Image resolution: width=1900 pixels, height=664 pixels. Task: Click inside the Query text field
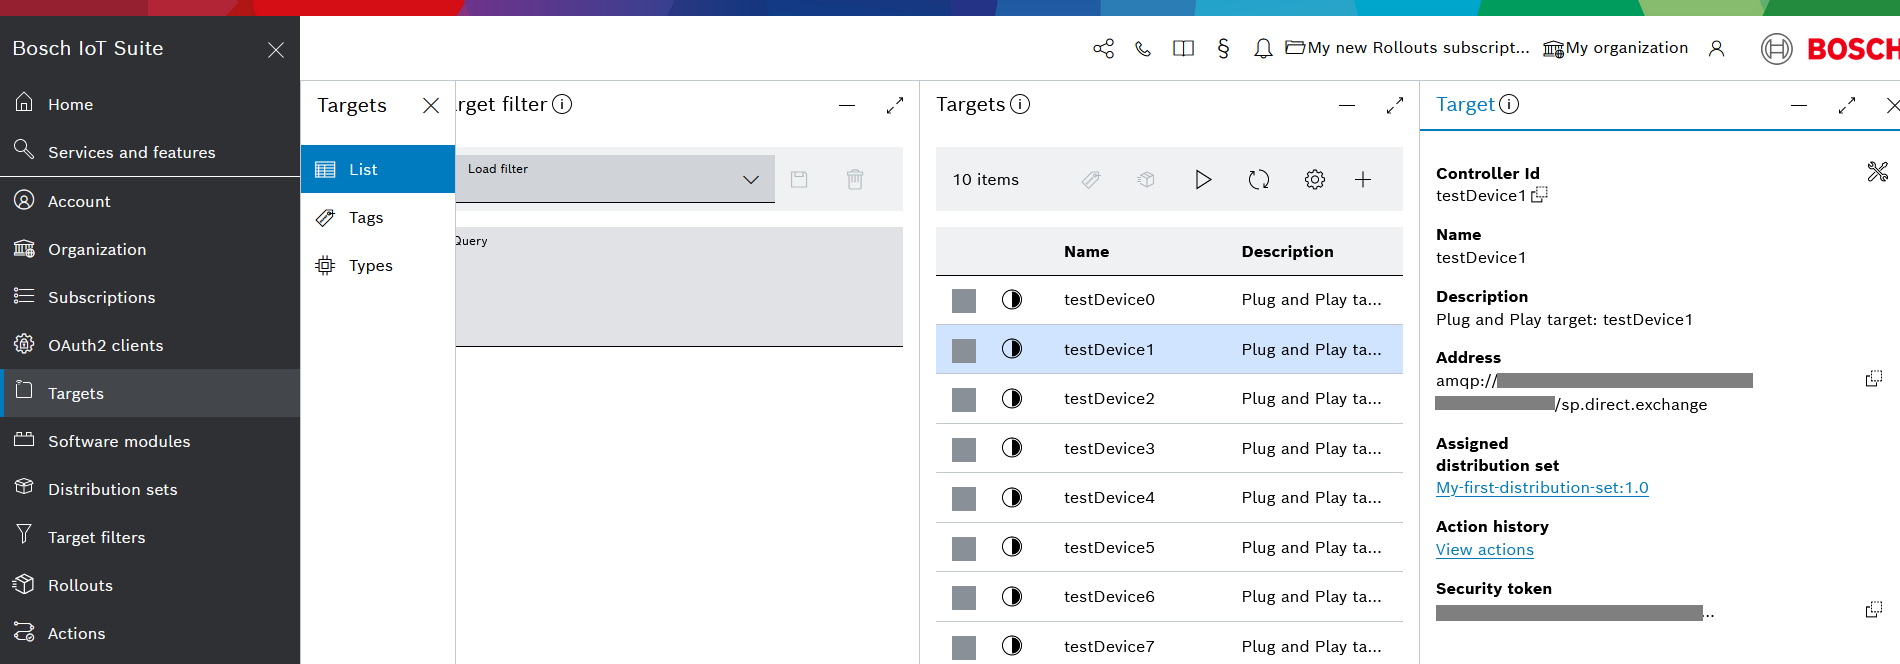[x=679, y=290]
